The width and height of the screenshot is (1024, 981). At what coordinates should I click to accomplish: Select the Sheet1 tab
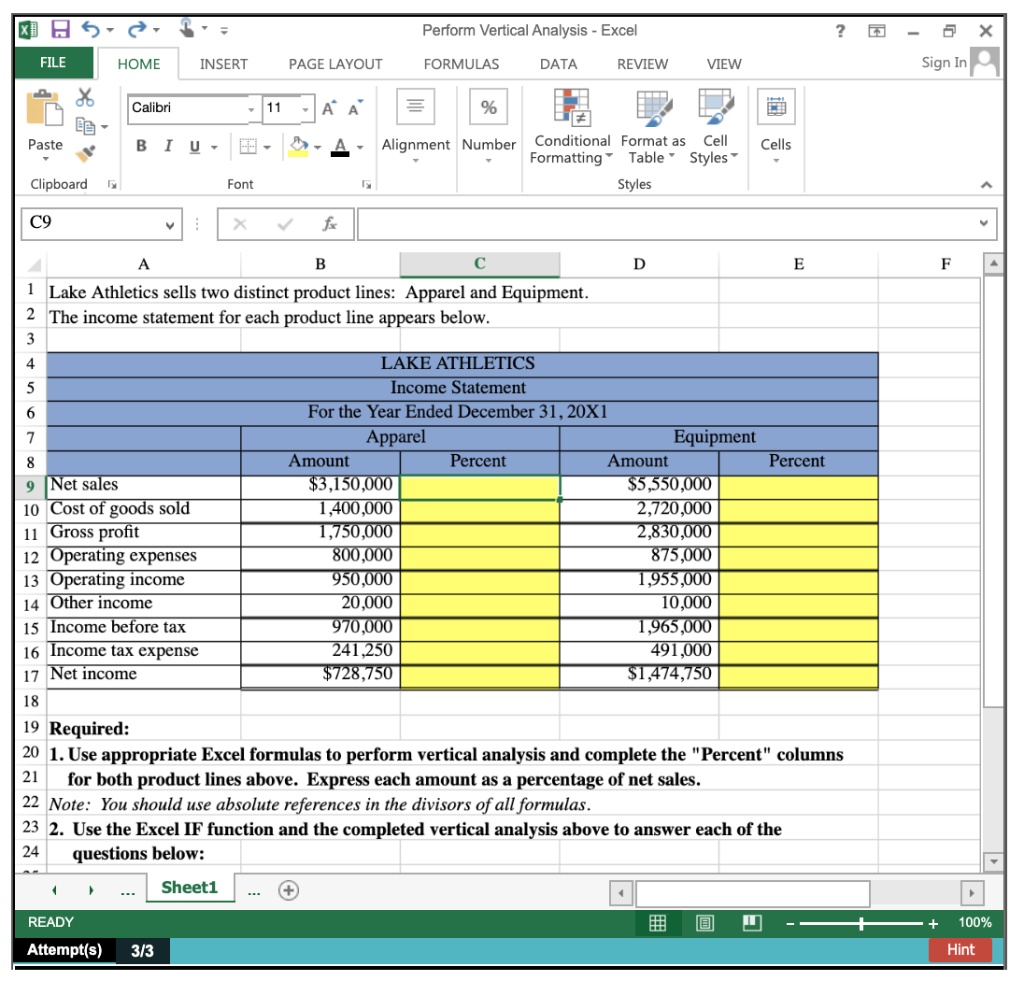190,887
